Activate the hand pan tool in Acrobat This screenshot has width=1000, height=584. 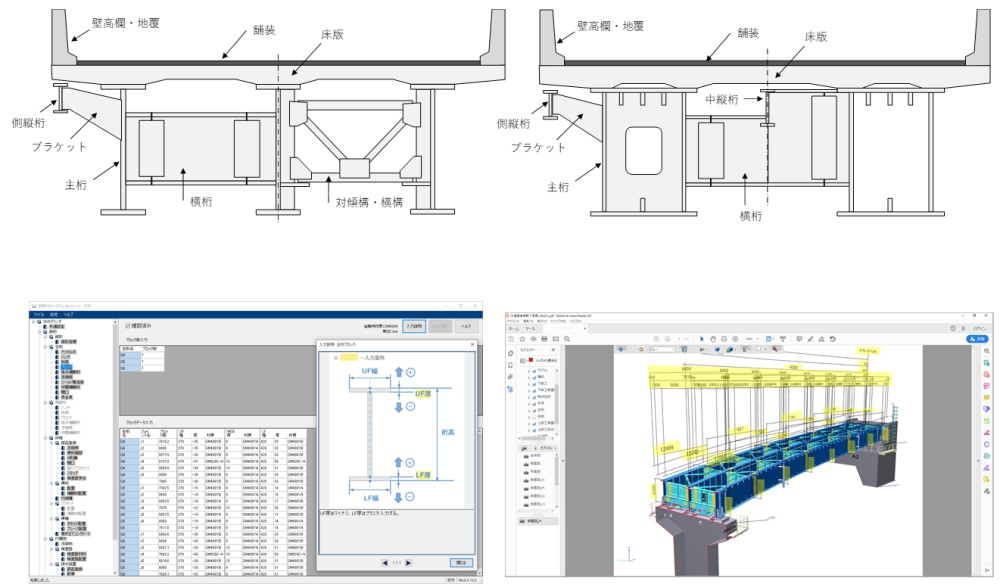[713, 339]
